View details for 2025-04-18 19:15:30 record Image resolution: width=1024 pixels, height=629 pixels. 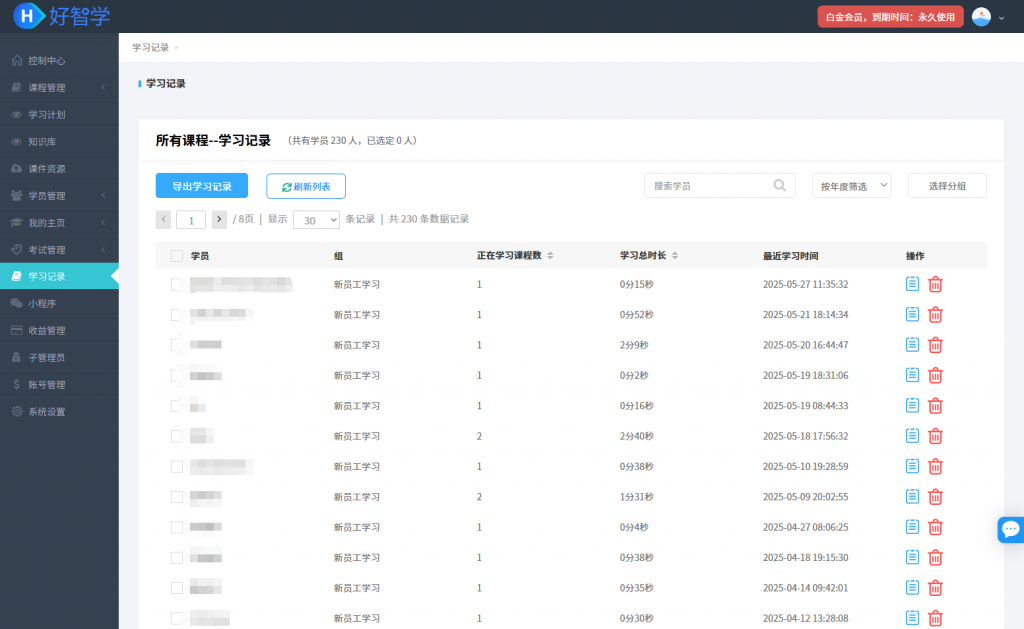tap(912, 557)
